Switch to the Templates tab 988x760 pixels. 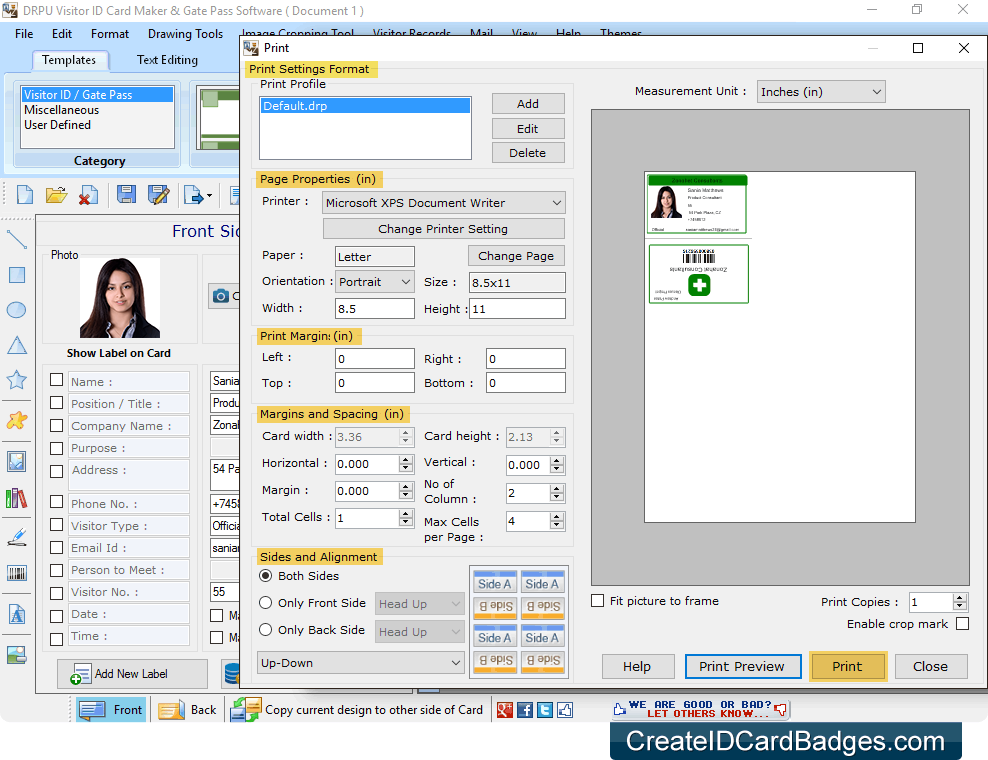69,60
